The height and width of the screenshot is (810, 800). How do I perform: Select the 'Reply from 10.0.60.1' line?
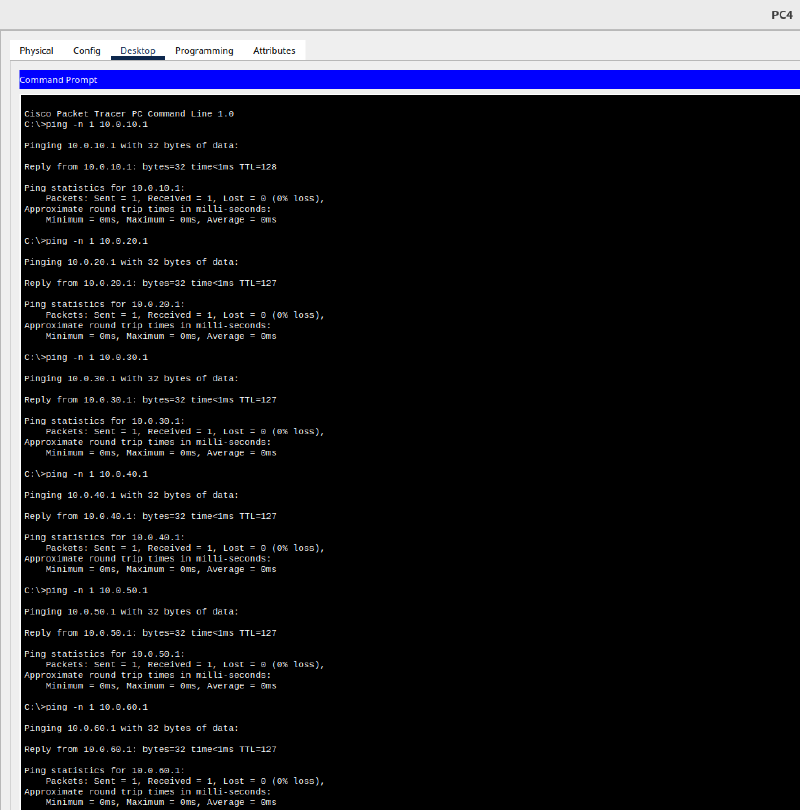[150, 749]
